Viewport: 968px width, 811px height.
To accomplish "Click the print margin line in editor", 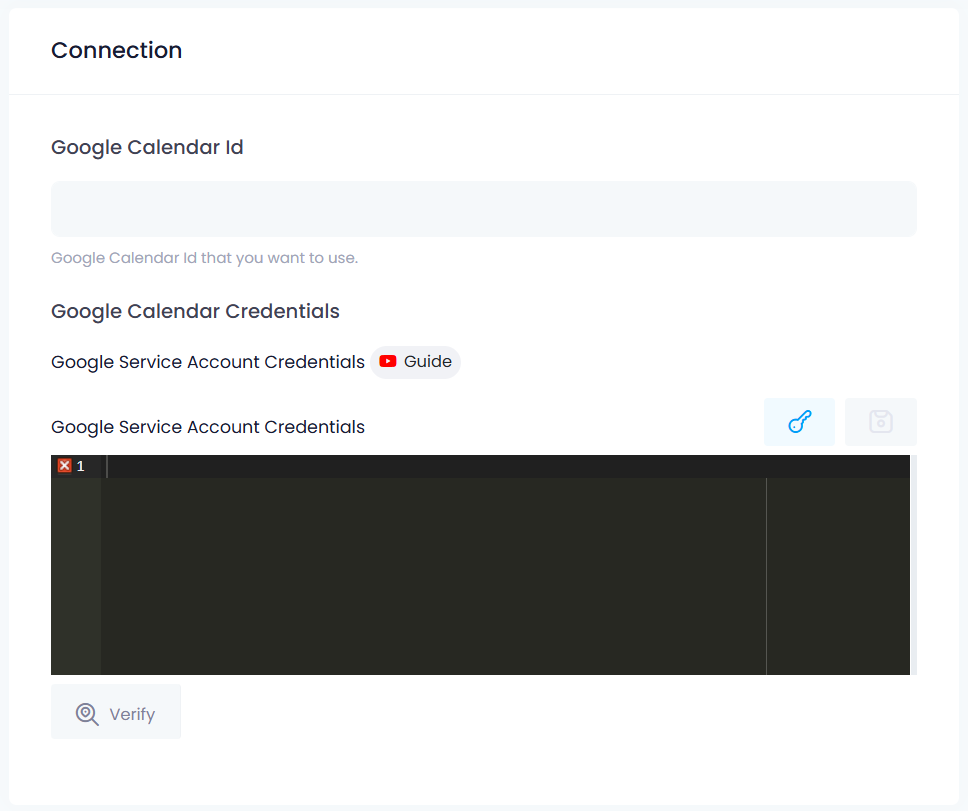I will click(766, 575).
